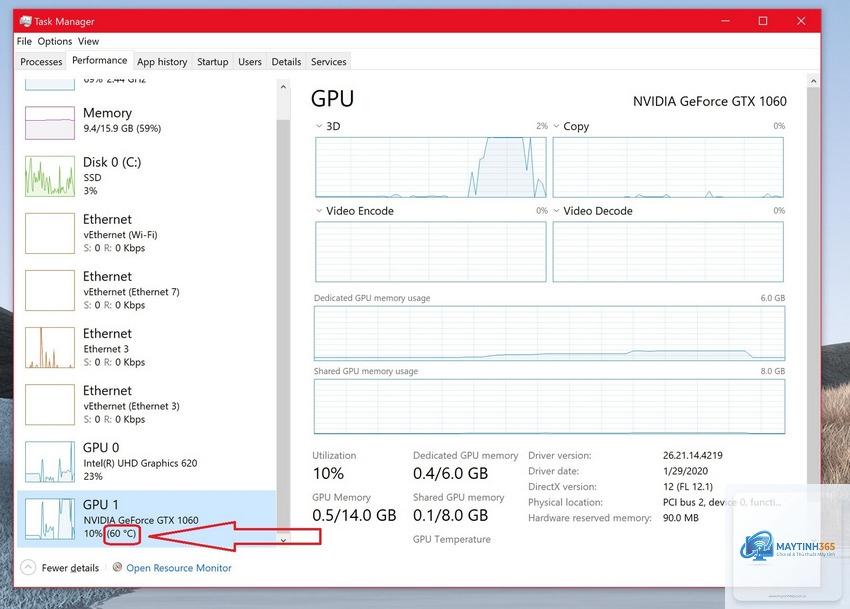Click the DirectX value '12 (FL 12.1)'
This screenshot has width=850, height=609.
point(687,487)
